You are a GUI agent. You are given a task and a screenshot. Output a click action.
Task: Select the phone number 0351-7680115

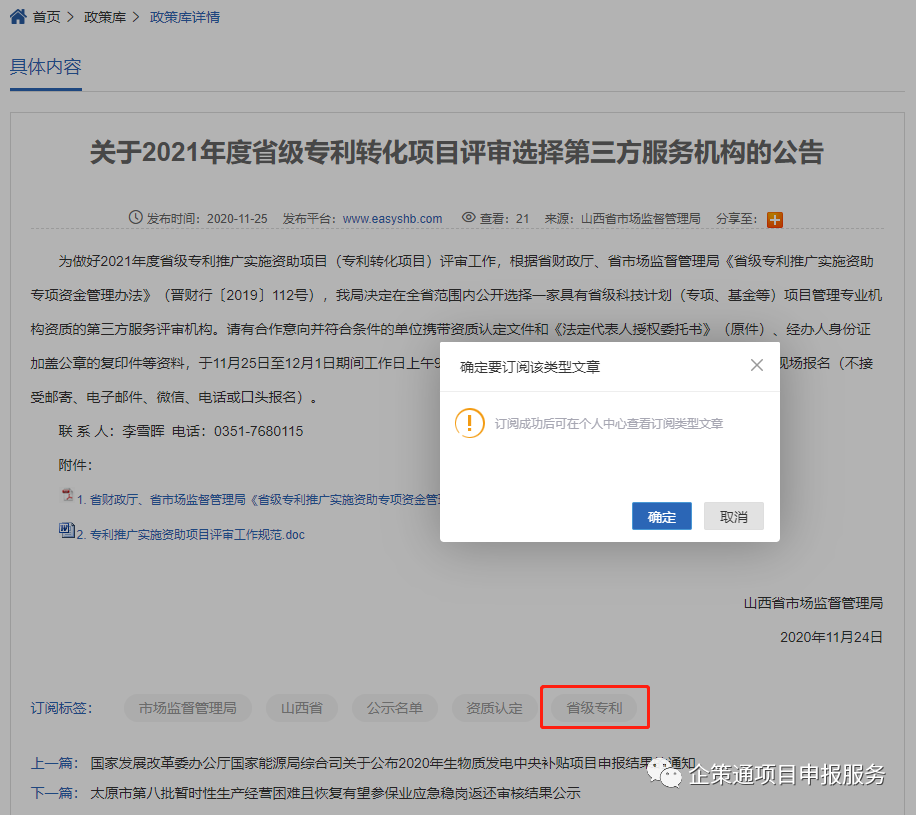[258, 431]
